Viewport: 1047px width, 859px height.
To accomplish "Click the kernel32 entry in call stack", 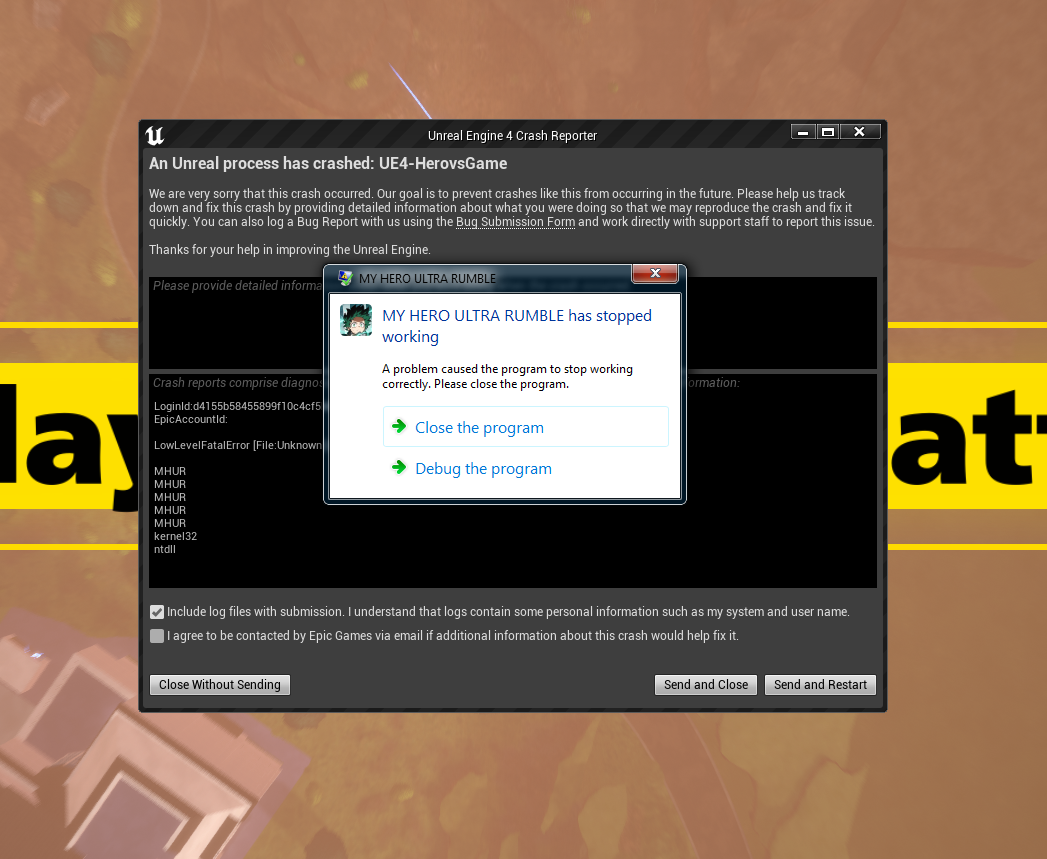I will pos(176,536).
